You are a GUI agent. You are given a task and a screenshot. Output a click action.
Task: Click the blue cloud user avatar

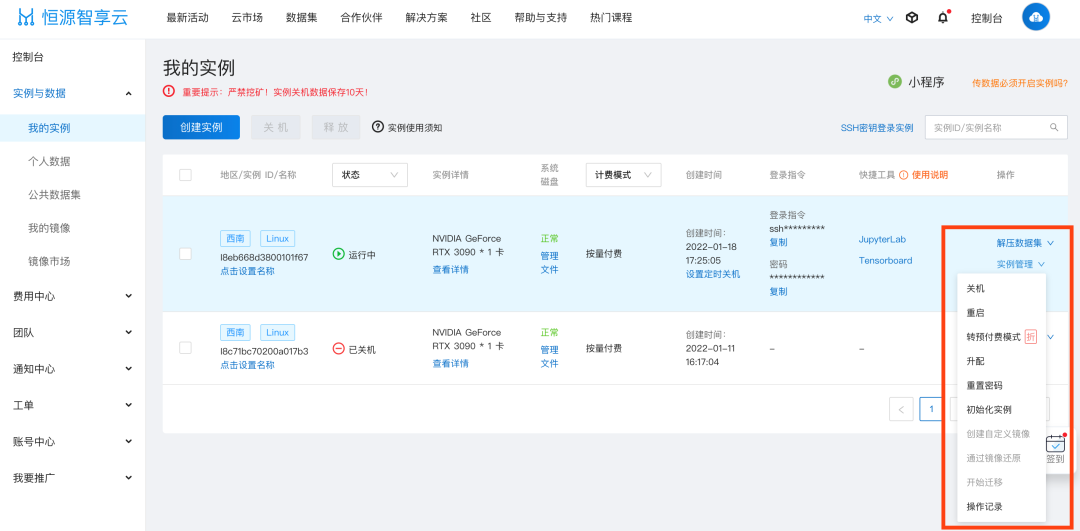(1036, 17)
